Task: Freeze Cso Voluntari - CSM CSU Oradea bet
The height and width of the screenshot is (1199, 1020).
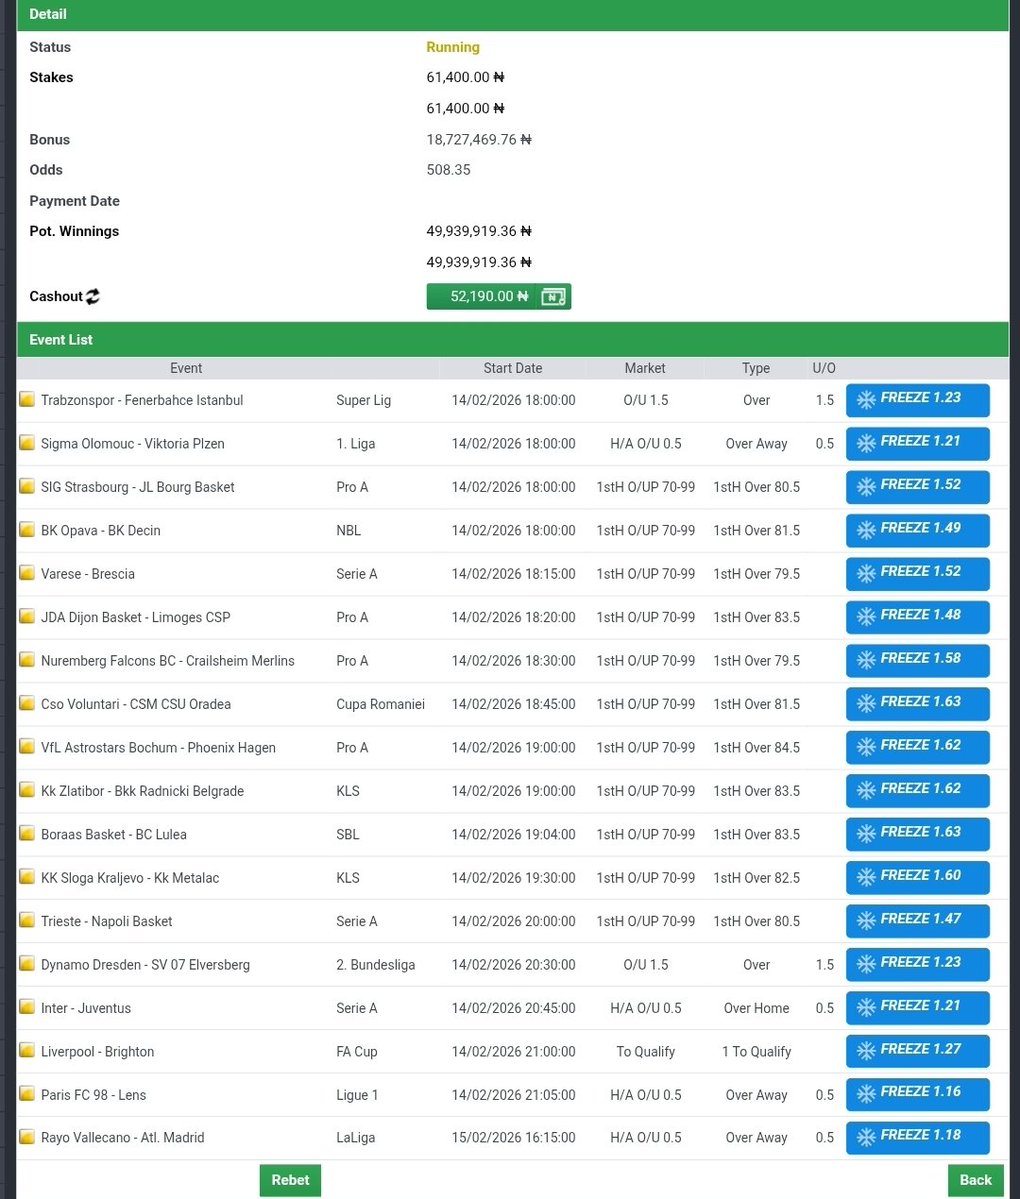Action: pyautogui.click(x=918, y=704)
